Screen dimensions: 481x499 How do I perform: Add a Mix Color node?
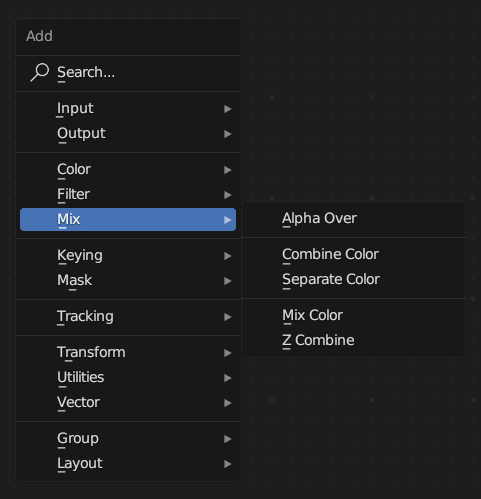click(353, 316)
